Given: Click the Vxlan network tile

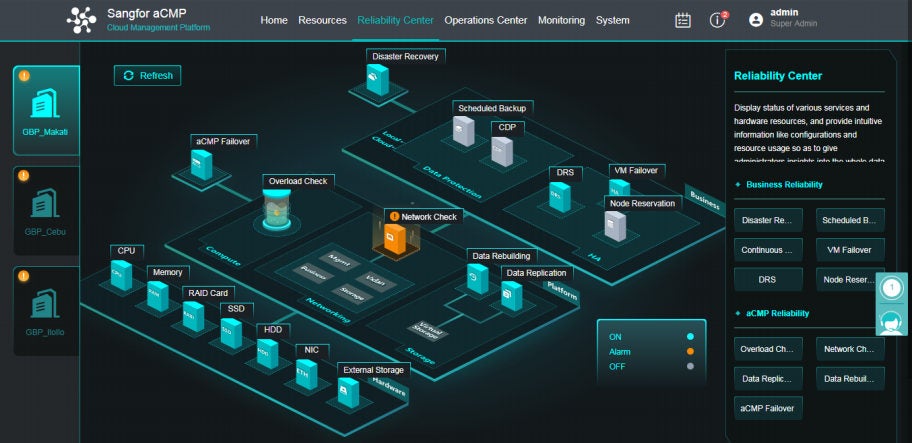Looking at the screenshot, I should [374, 281].
